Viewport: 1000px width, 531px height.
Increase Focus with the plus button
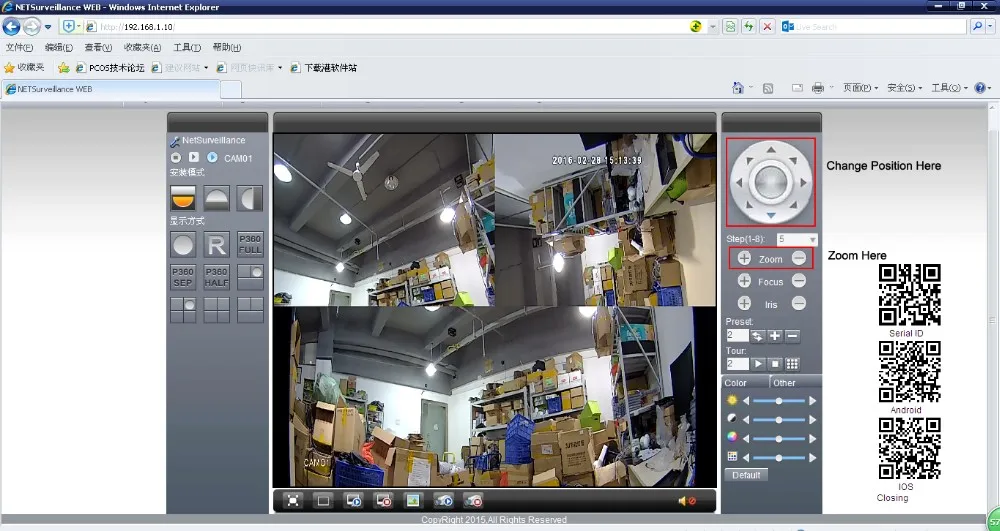pos(744,281)
